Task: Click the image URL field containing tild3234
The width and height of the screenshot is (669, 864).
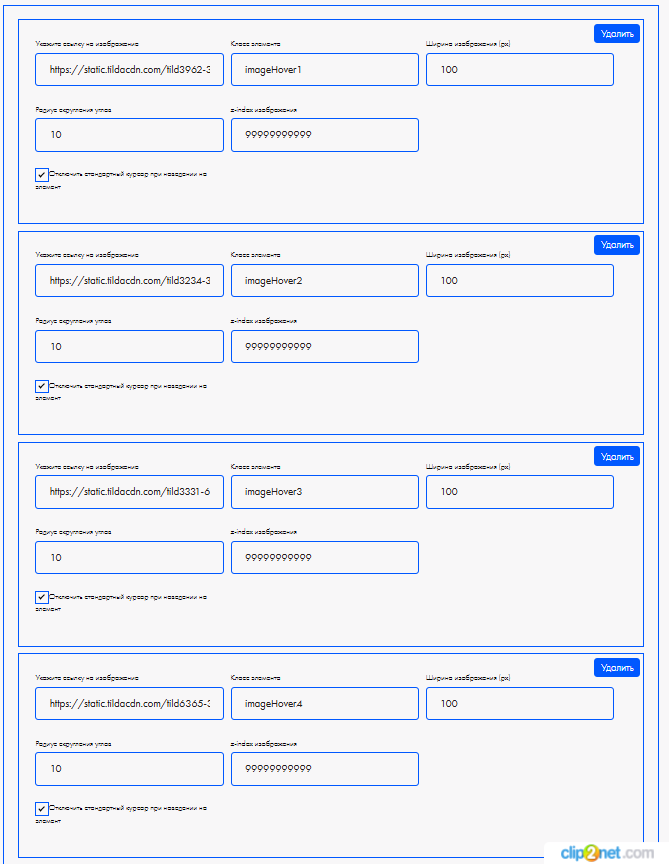Action: [129, 281]
